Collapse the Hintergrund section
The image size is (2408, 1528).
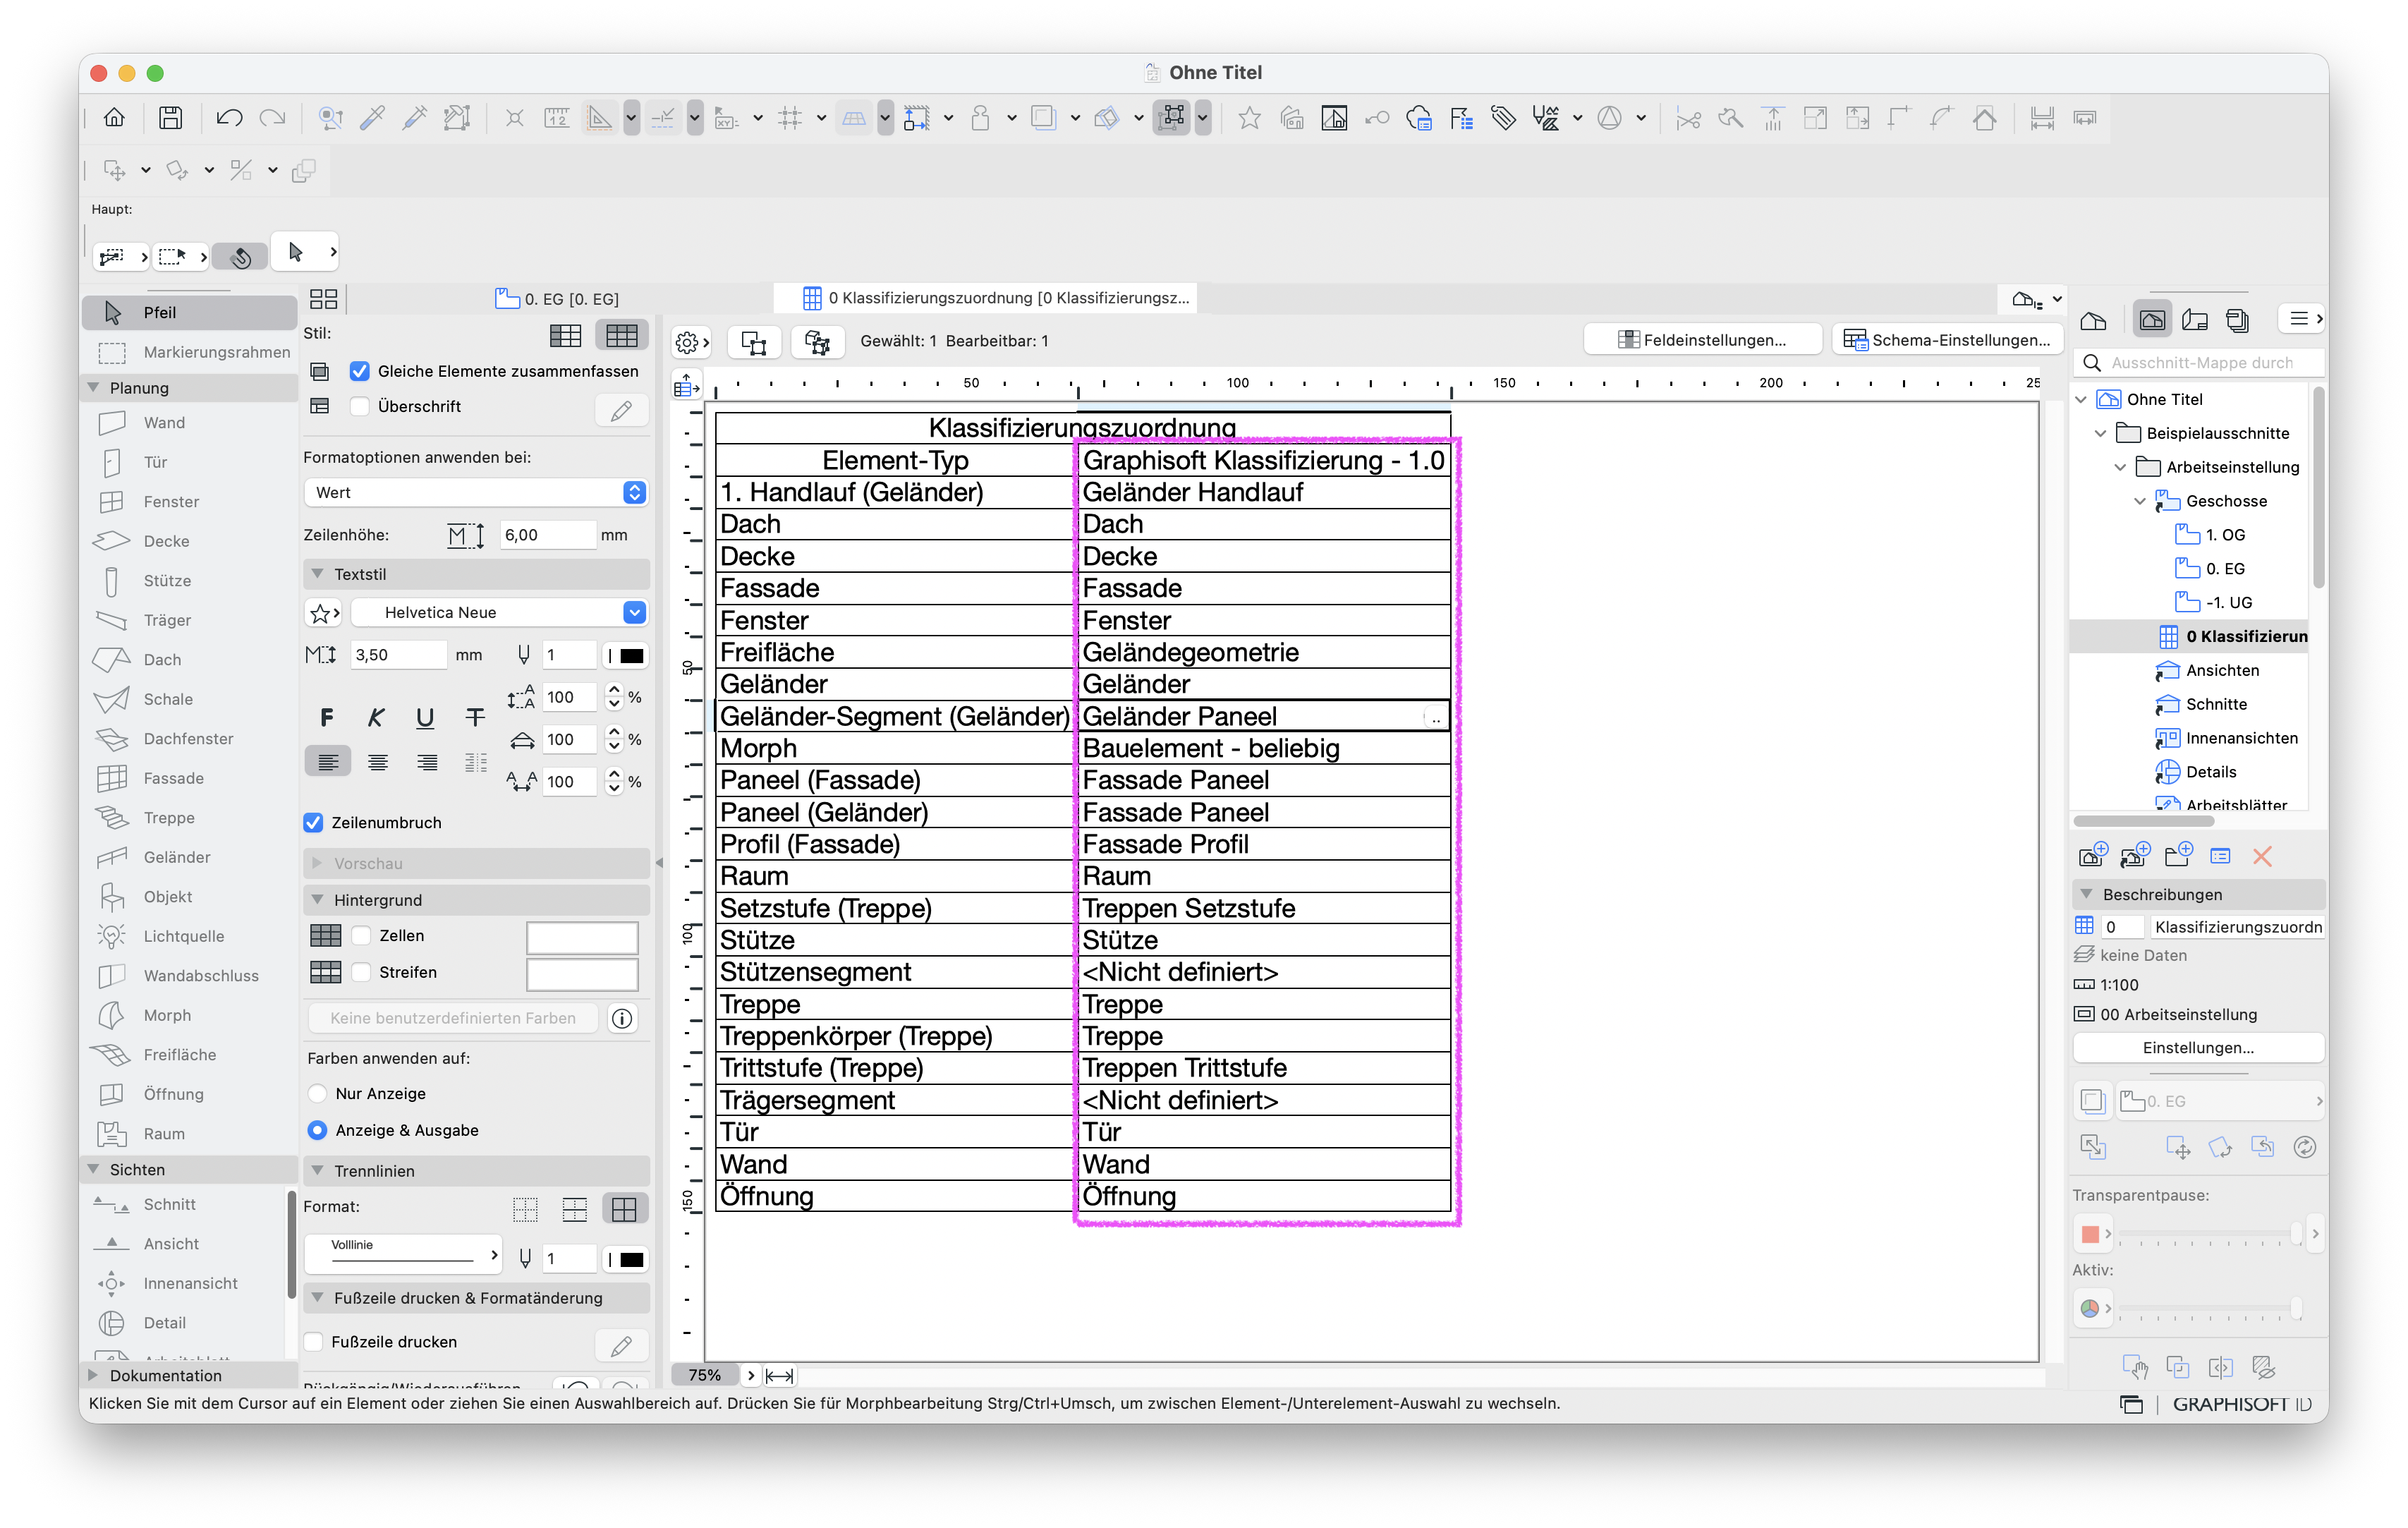[318, 900]
